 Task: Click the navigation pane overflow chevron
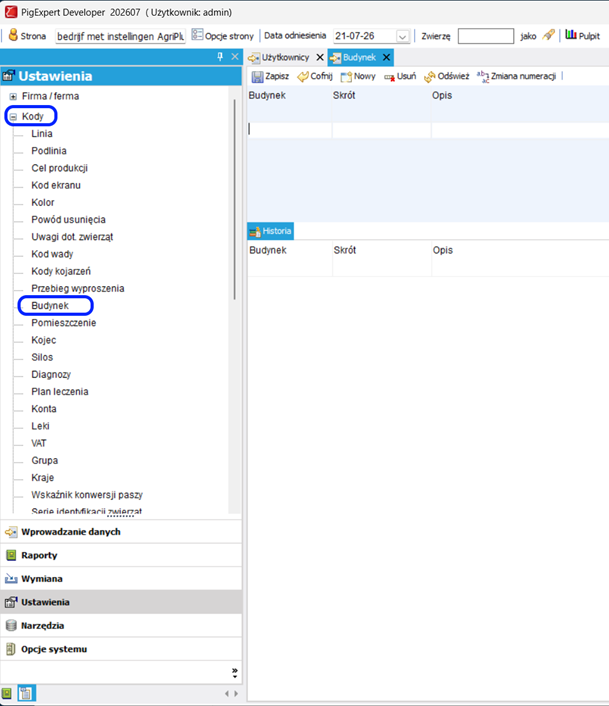click(235, 673)
